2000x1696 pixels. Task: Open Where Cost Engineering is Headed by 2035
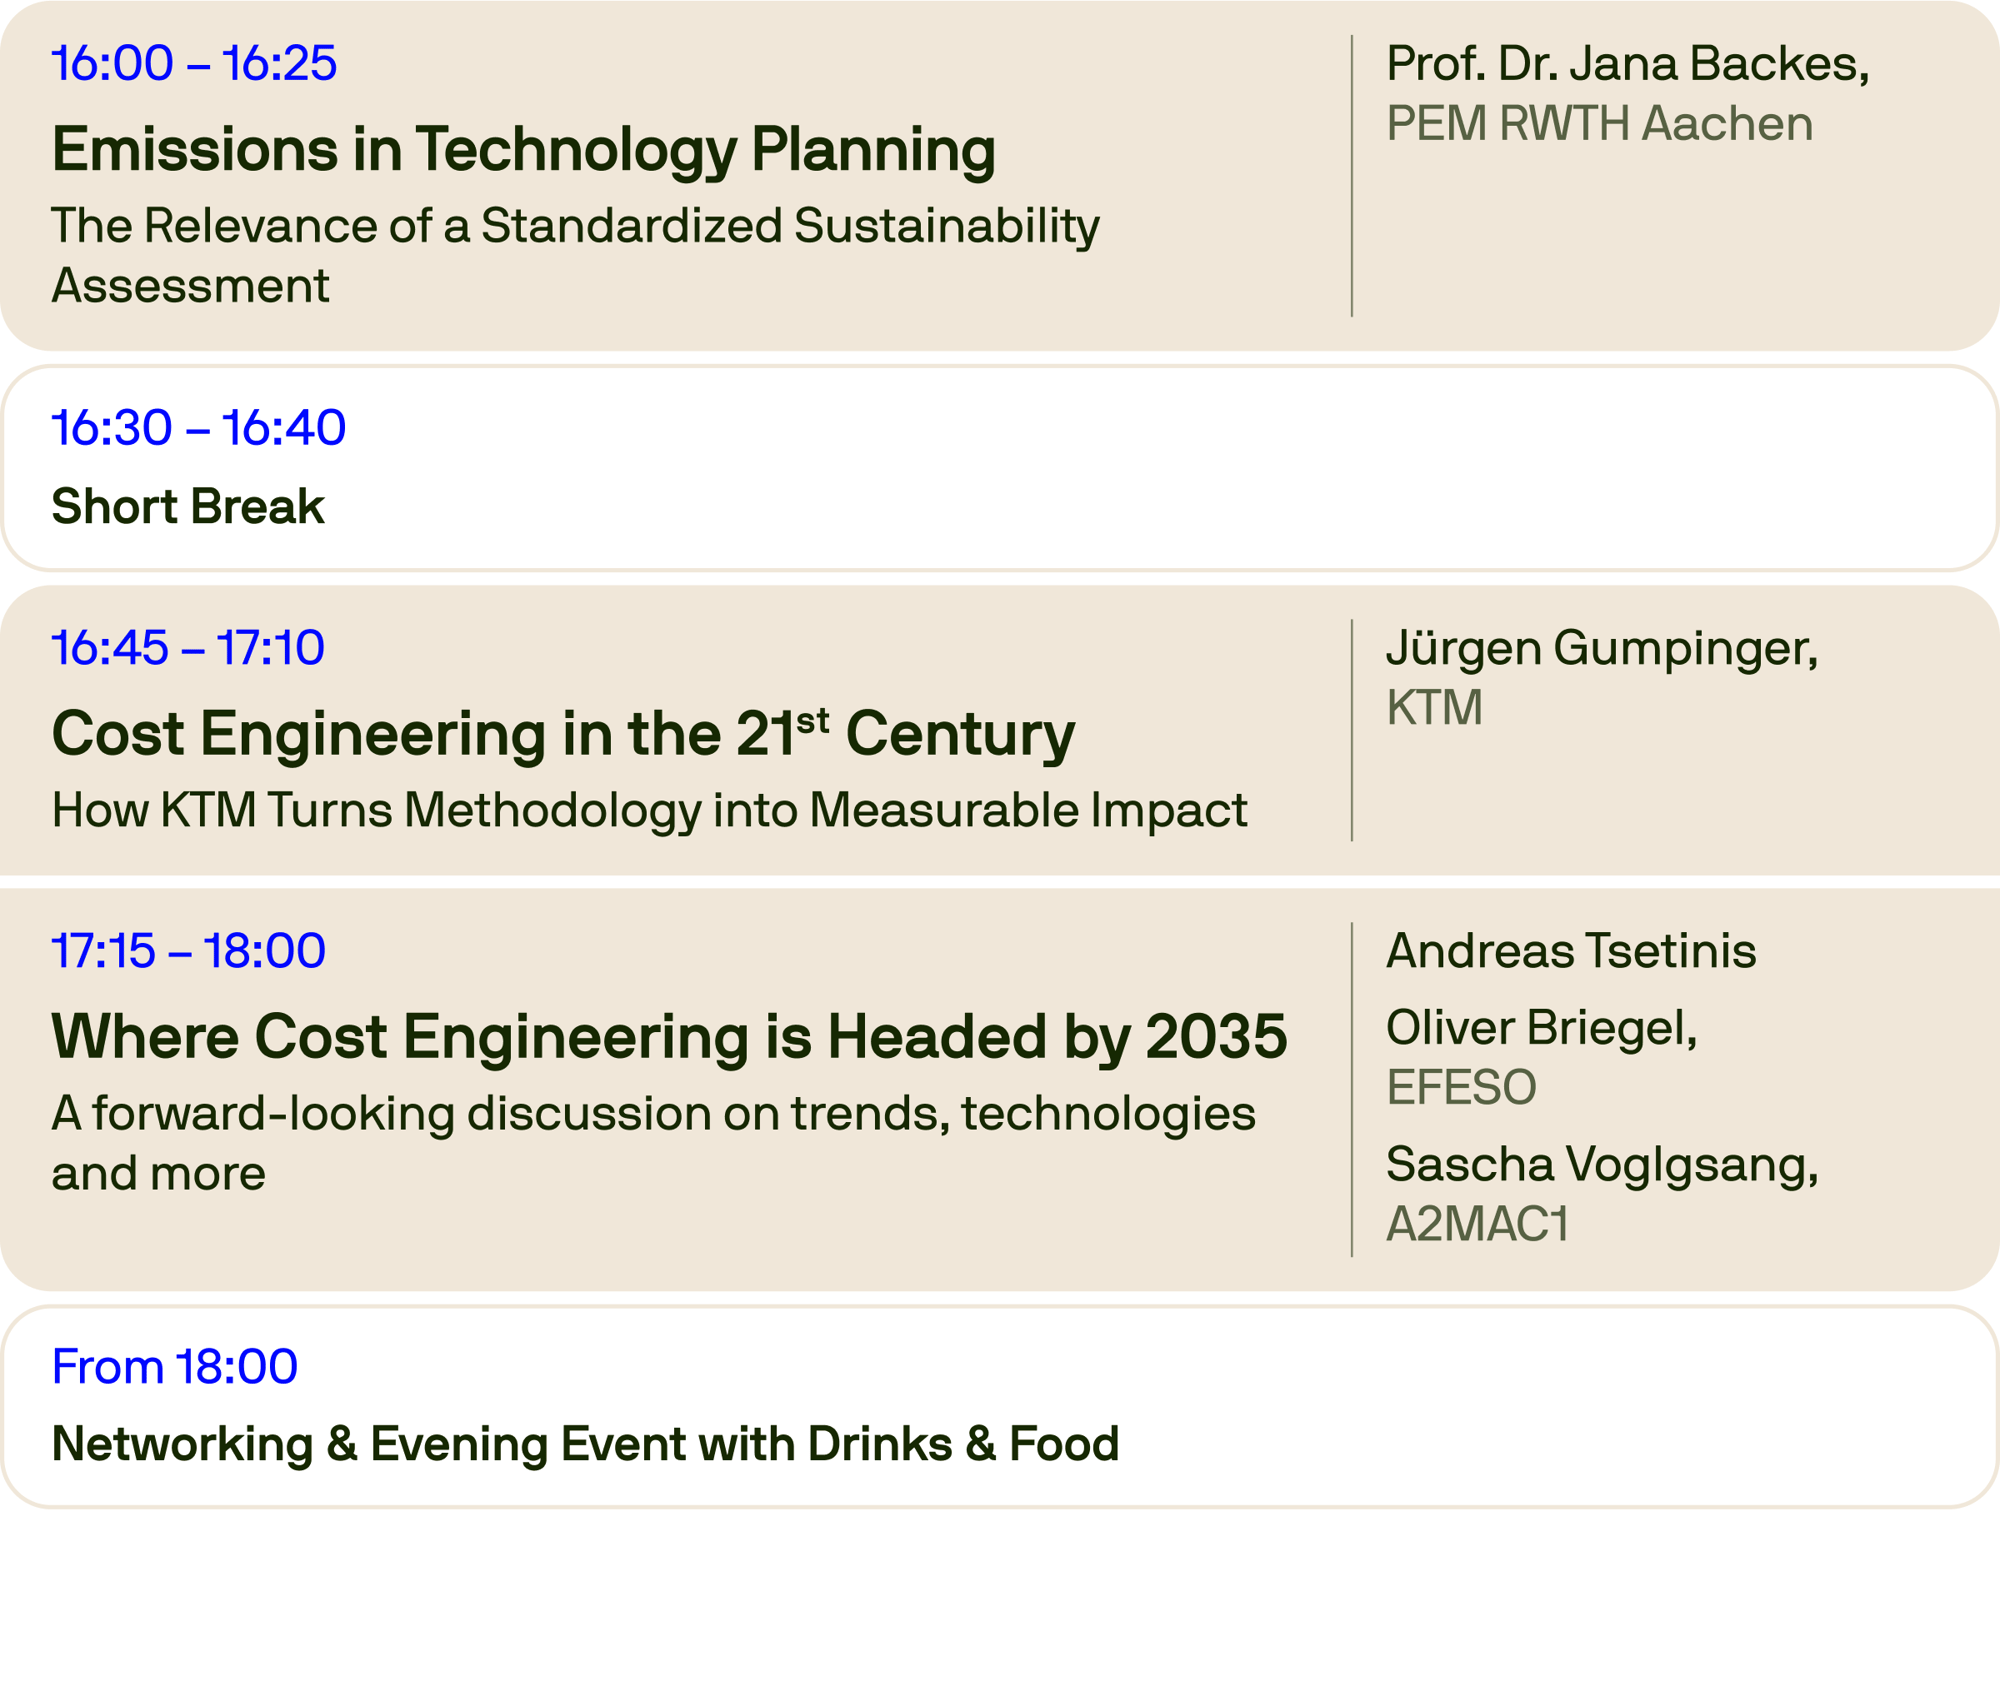point(669,1036)
